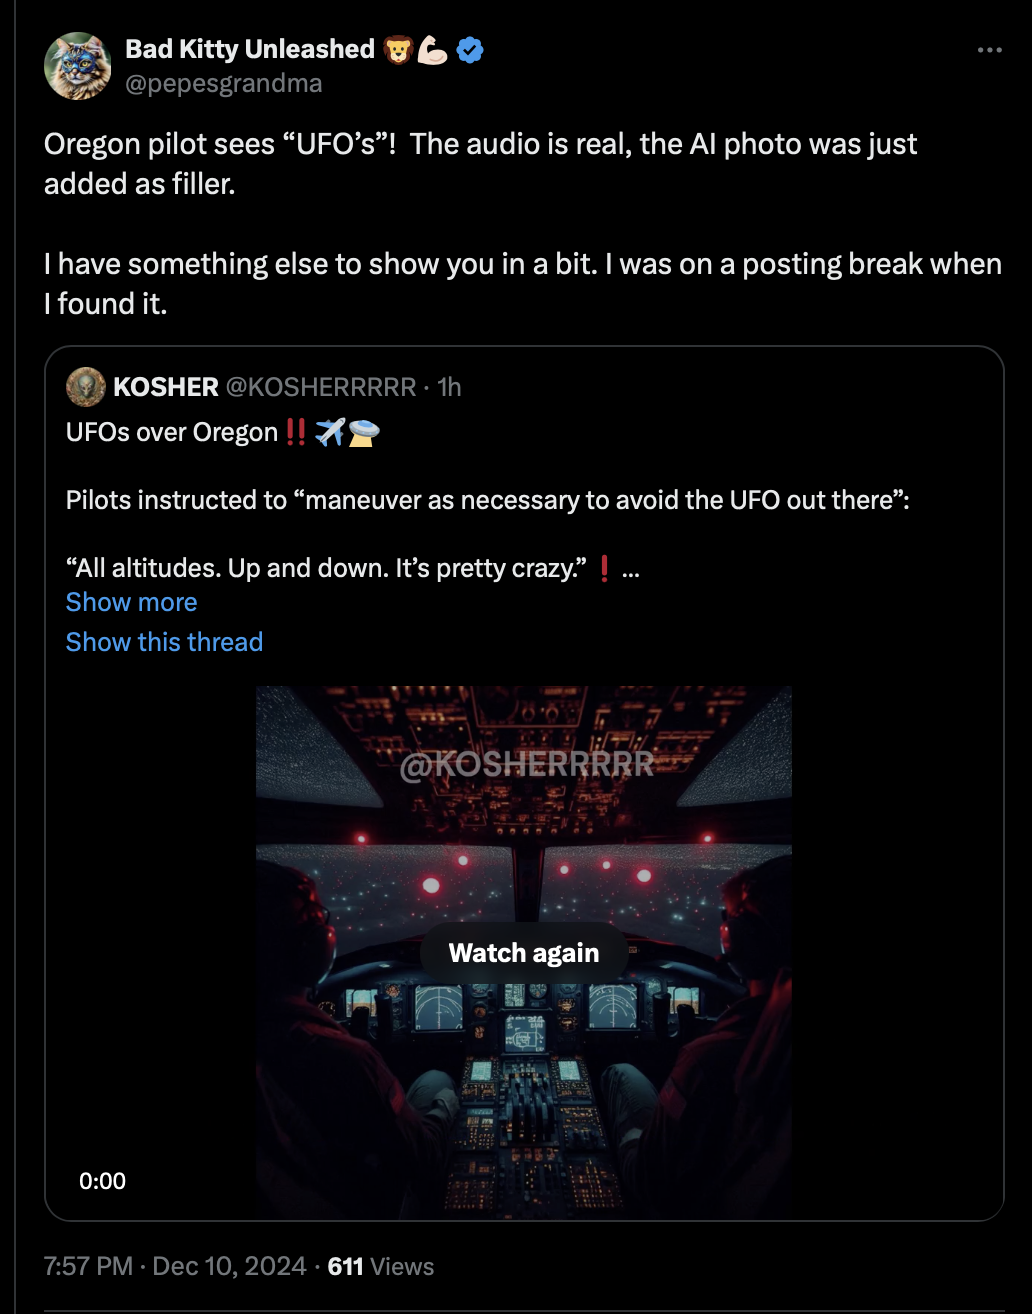Click the Watch again button
The width and height of the screenshot is (1032, 1314).
click(524, 953)
